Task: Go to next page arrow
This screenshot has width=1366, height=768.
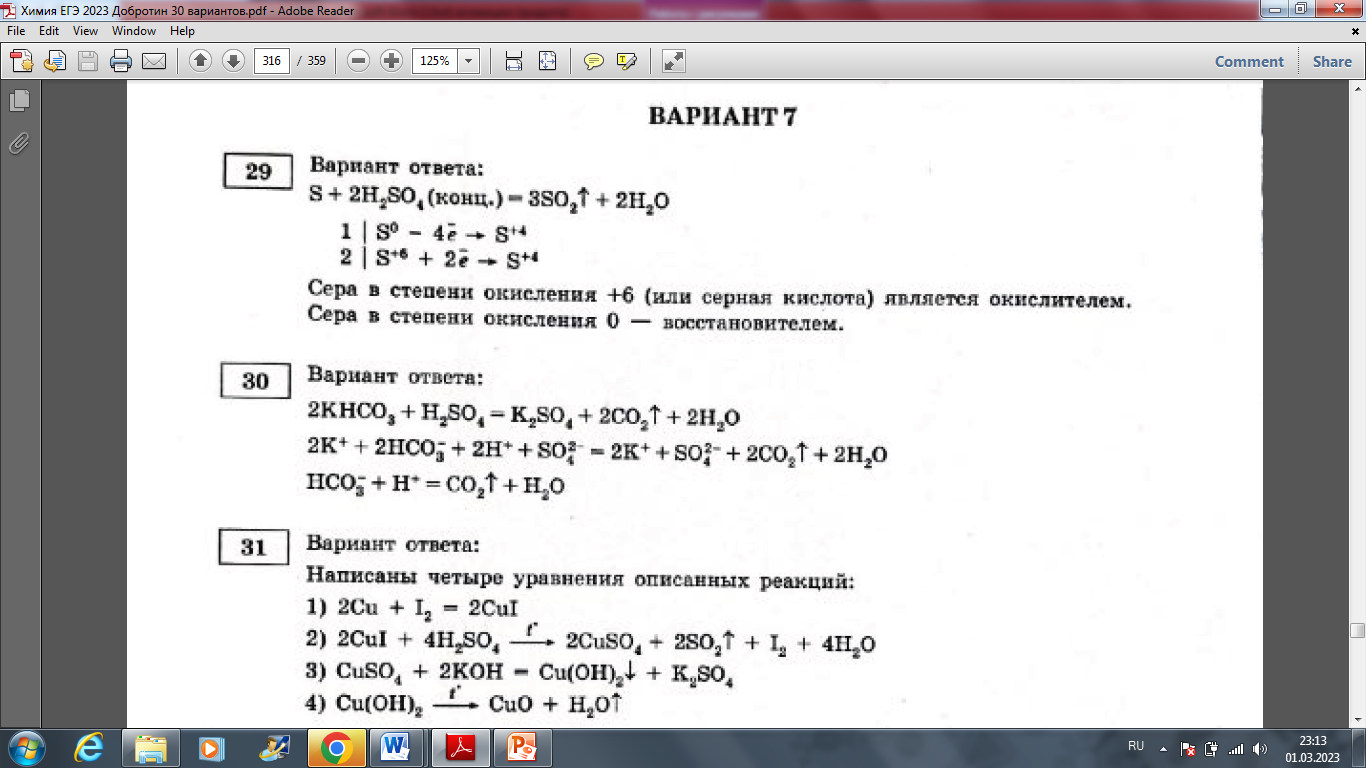Action: click(x=233, y=61)
